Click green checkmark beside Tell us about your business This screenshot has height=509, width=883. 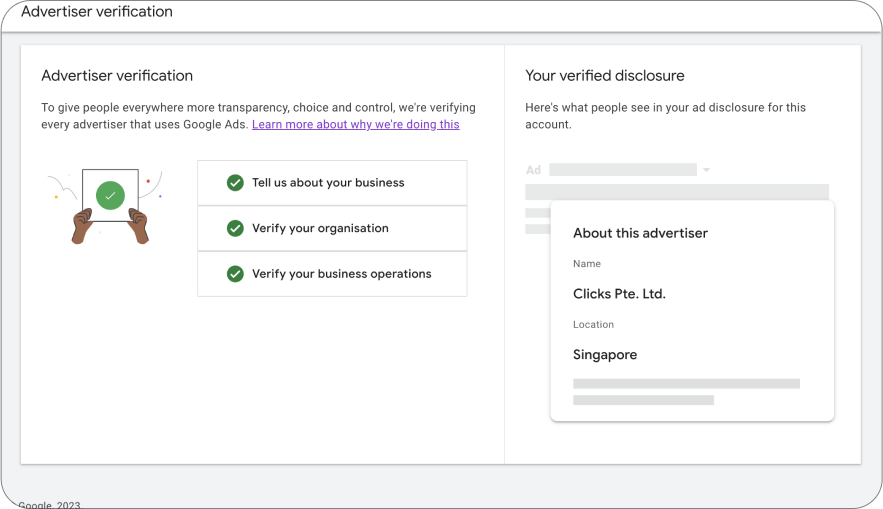[x=235, y=183]
